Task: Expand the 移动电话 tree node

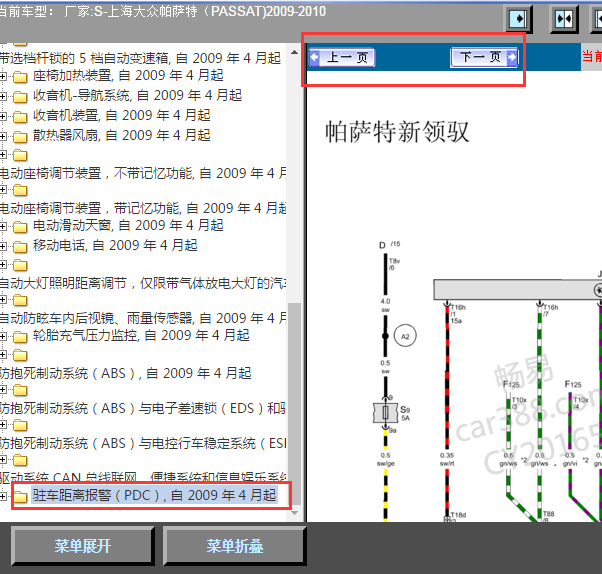Action: tap(3, 246)
